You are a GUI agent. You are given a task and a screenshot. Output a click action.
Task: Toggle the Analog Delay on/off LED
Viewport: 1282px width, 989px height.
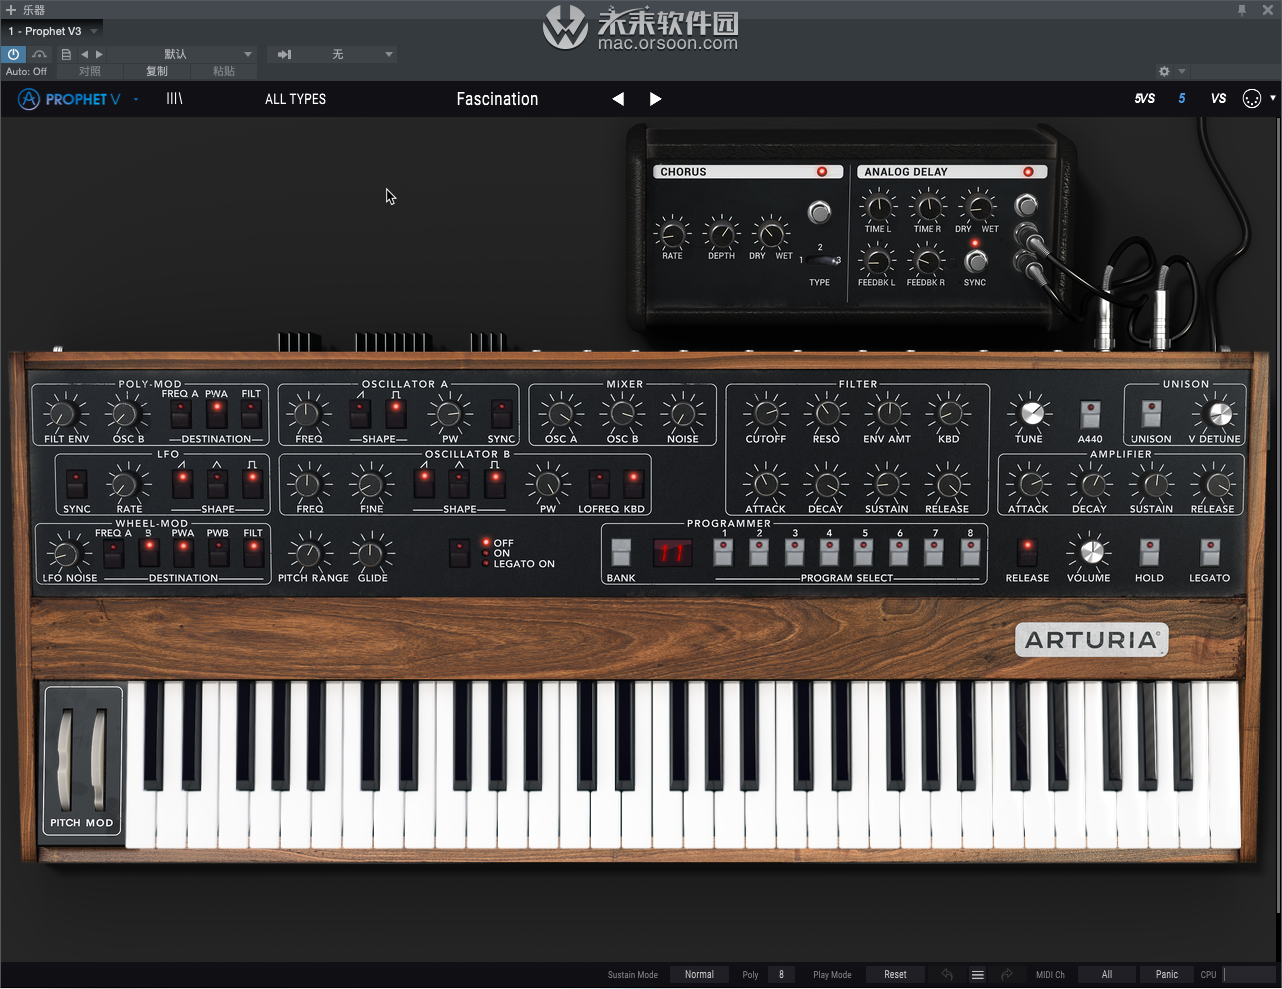(1028, 172)
